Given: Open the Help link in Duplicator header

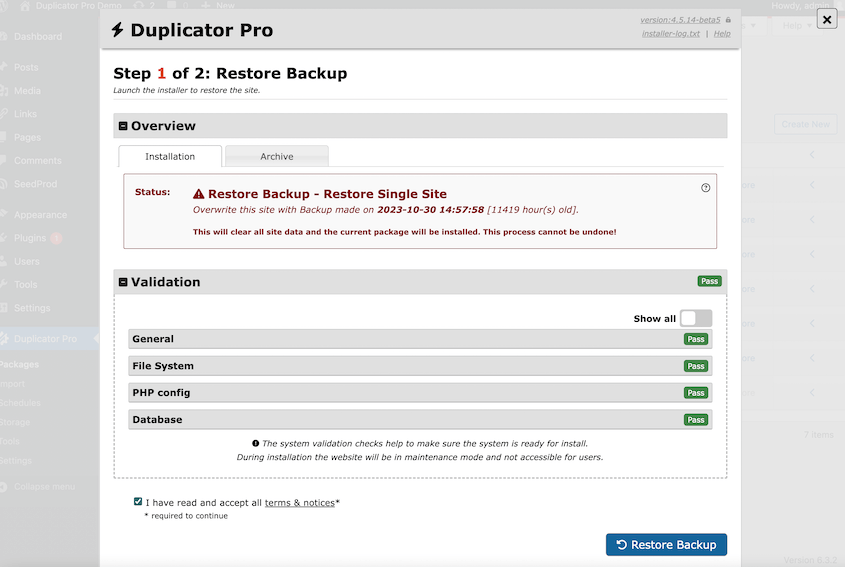Looking at the screenshot, I should pos(722,33).
